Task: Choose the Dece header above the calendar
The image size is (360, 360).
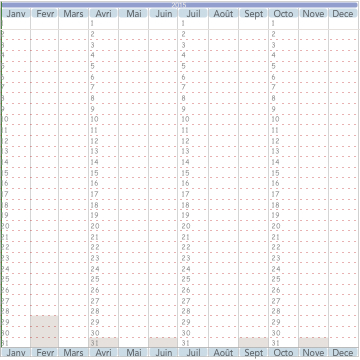Action: (343, 13)
